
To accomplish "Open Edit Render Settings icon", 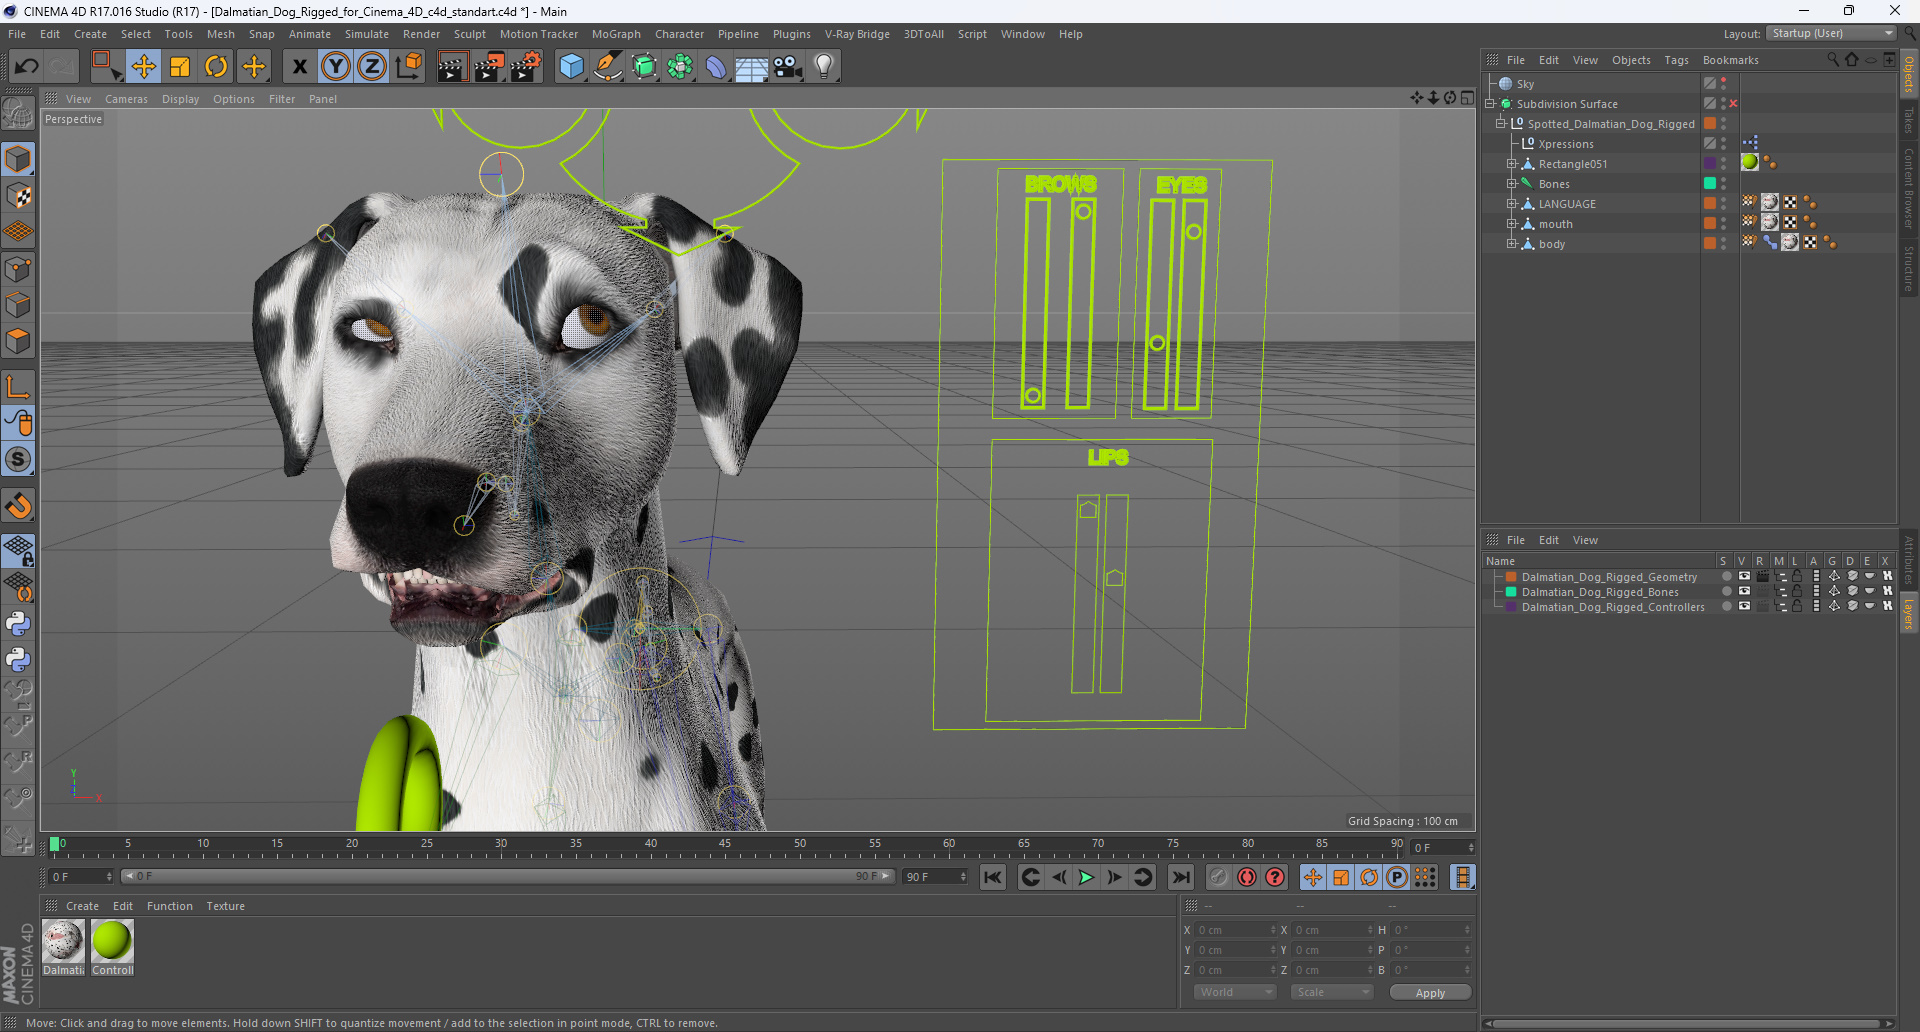I will click(526, 67).
